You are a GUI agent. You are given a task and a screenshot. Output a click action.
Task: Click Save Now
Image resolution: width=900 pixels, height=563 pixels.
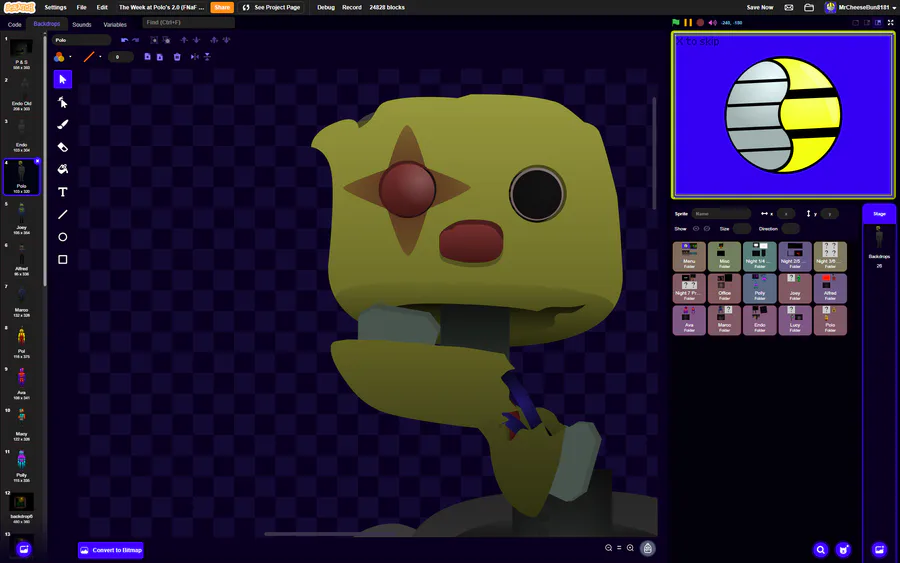tap(759, 7)
